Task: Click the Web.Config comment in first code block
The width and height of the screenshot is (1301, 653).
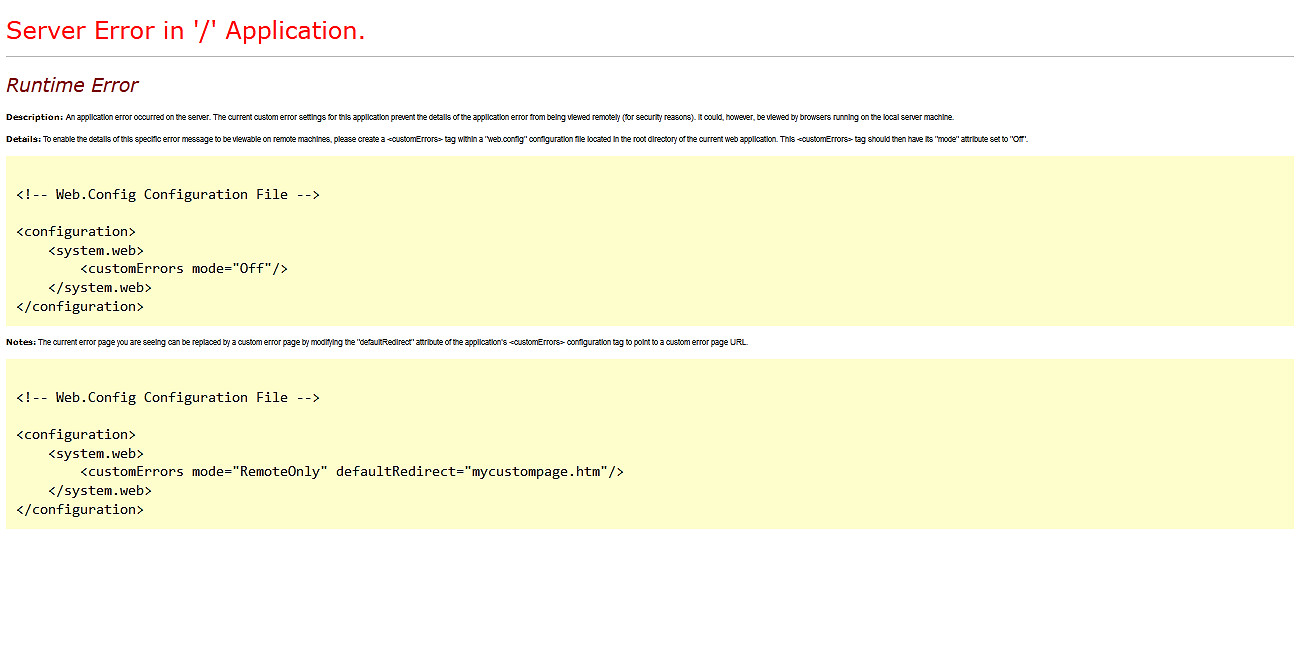Action: click(x=168, y=195)
